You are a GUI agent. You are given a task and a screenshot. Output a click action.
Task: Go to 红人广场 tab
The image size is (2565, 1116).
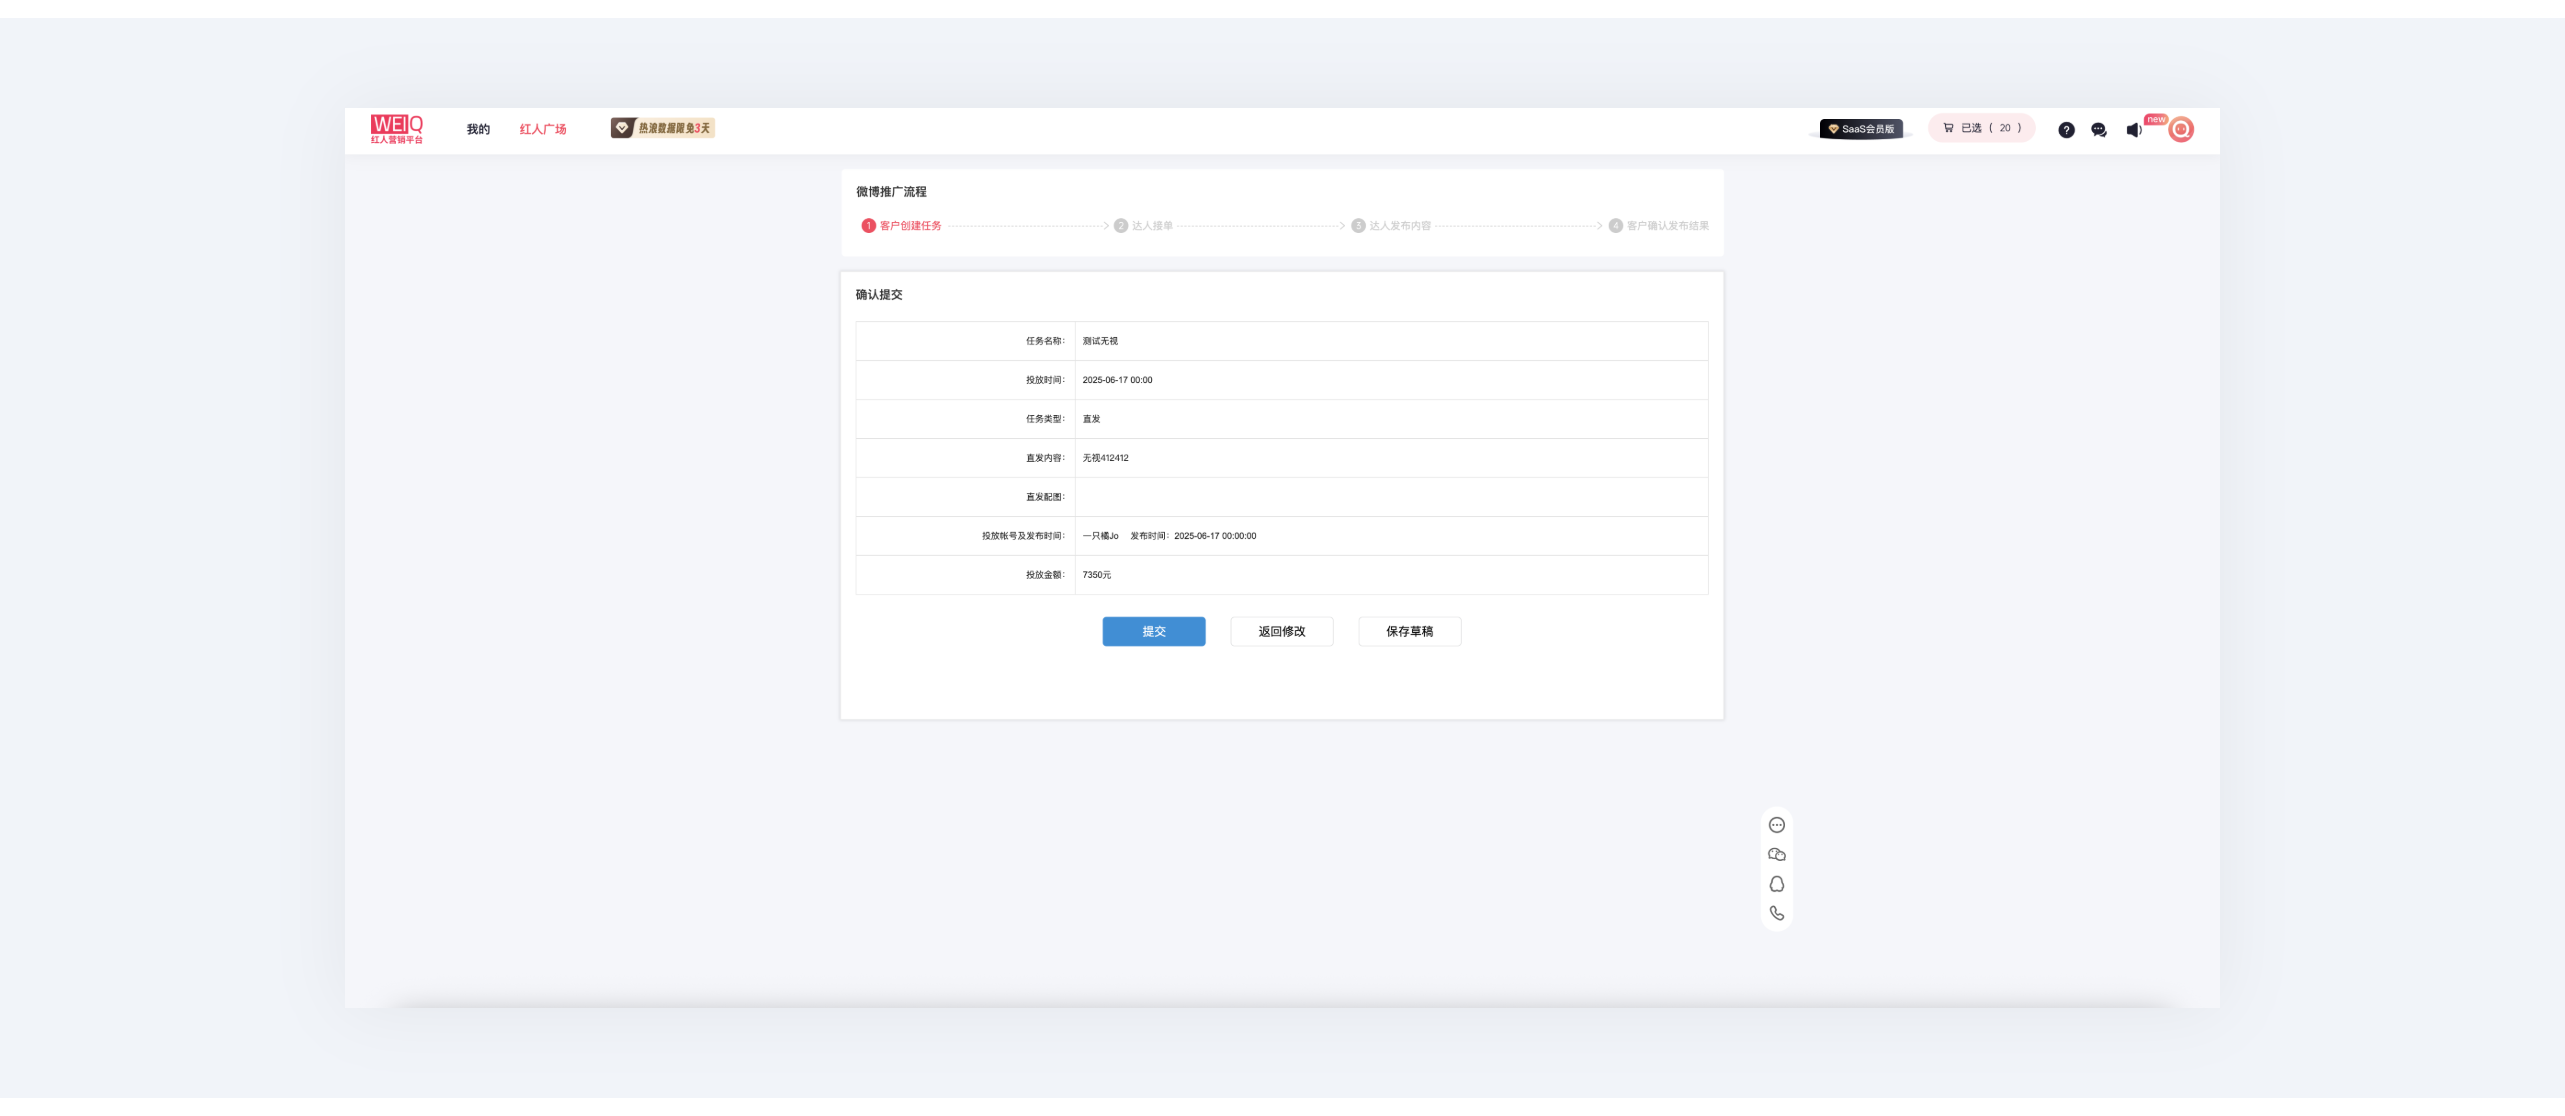click(x=543, y=129)
